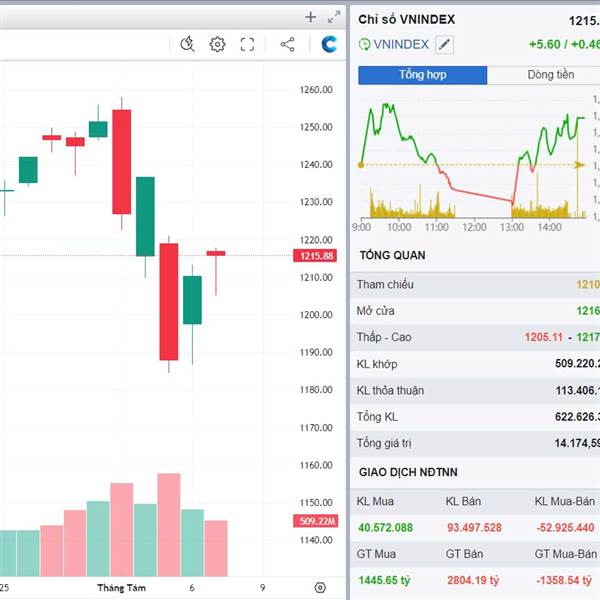Click the Chỉ số VNINDEX title
The height and width of the screenshot is (600, 600).
point(406,20)
